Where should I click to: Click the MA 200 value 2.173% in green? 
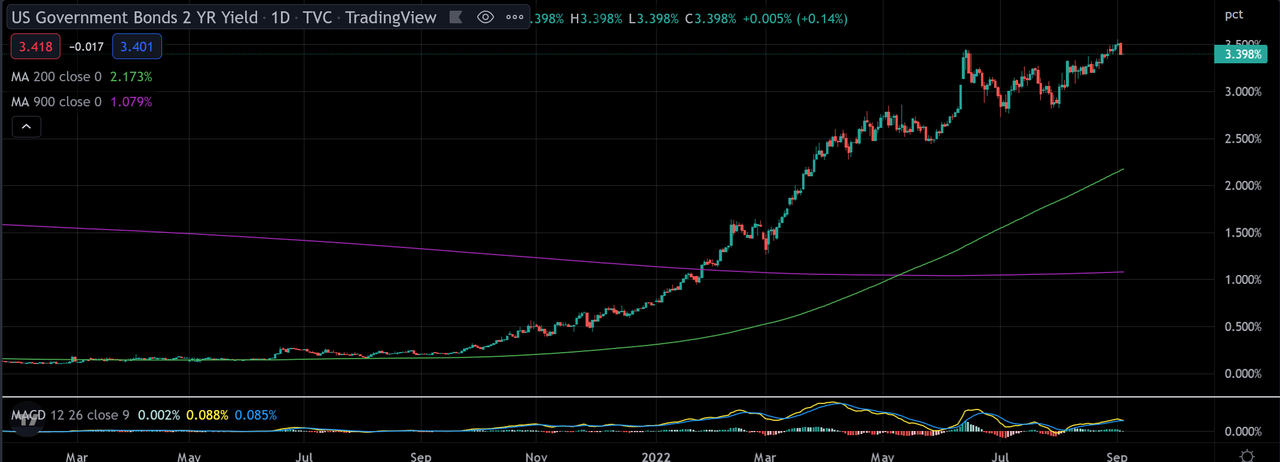(130, 76)
